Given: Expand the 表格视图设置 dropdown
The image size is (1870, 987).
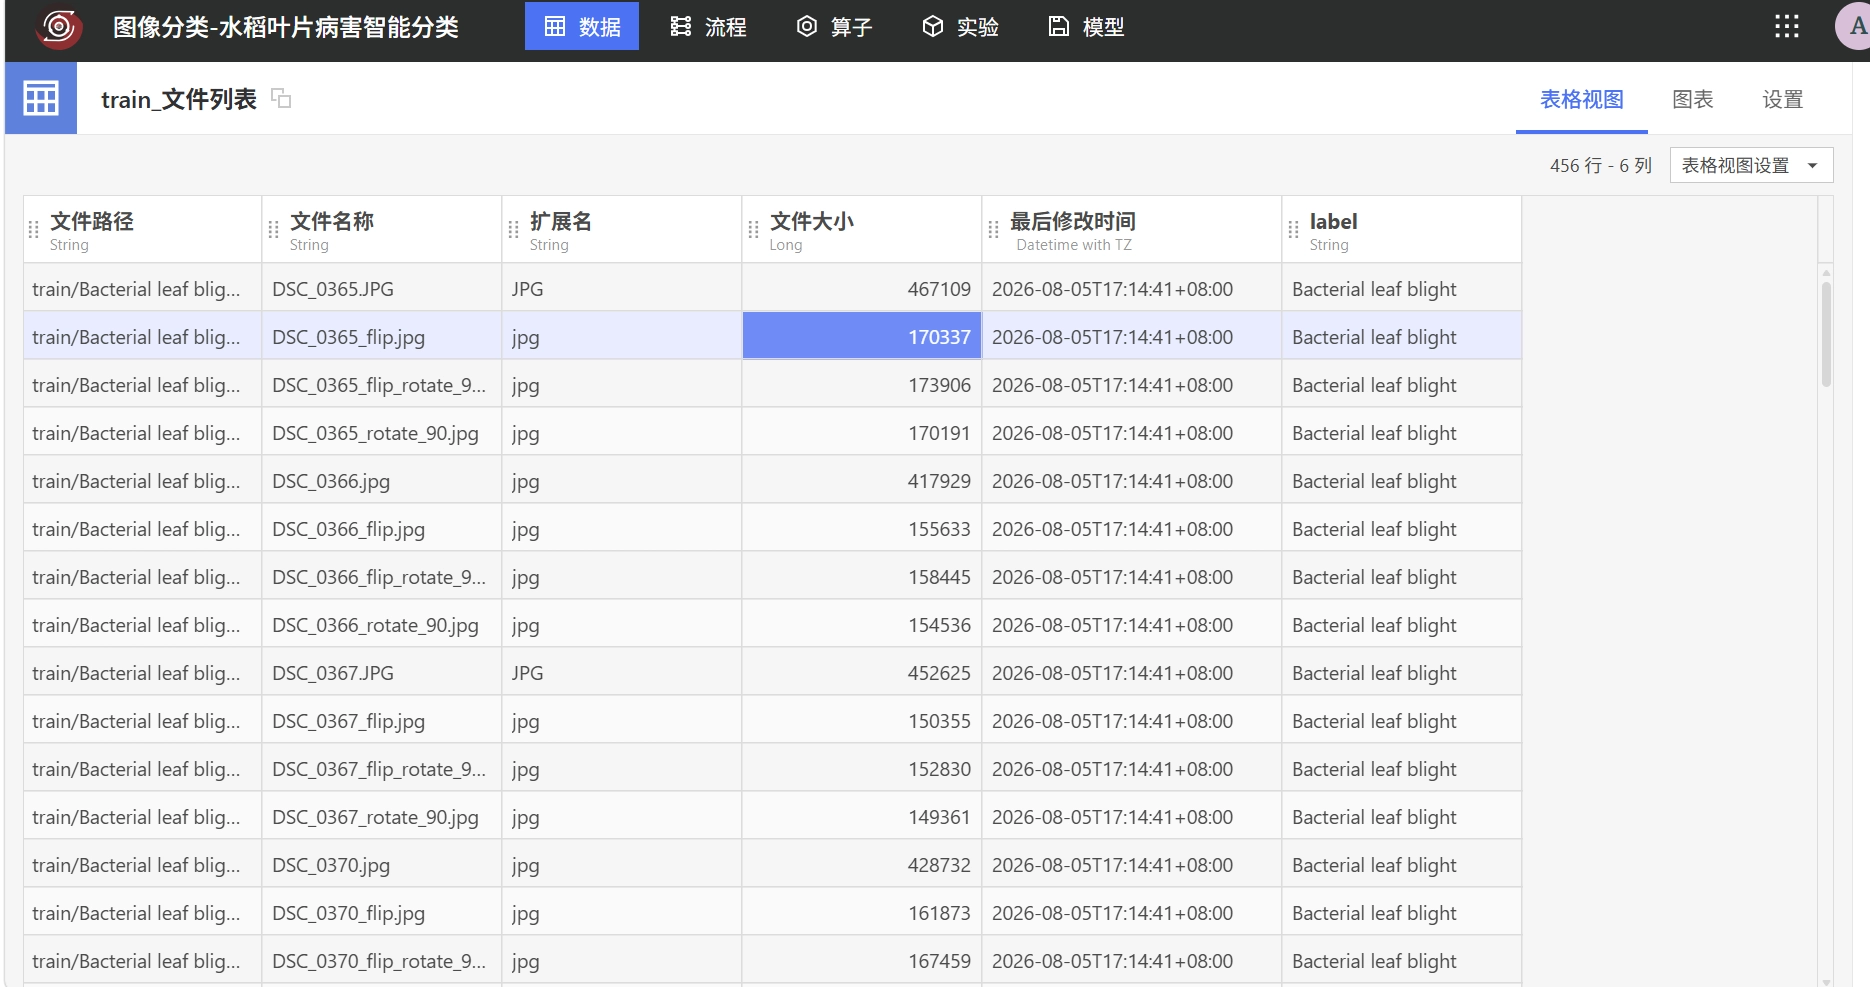Looking at the screenshot, I should (x=1751, y=165).
